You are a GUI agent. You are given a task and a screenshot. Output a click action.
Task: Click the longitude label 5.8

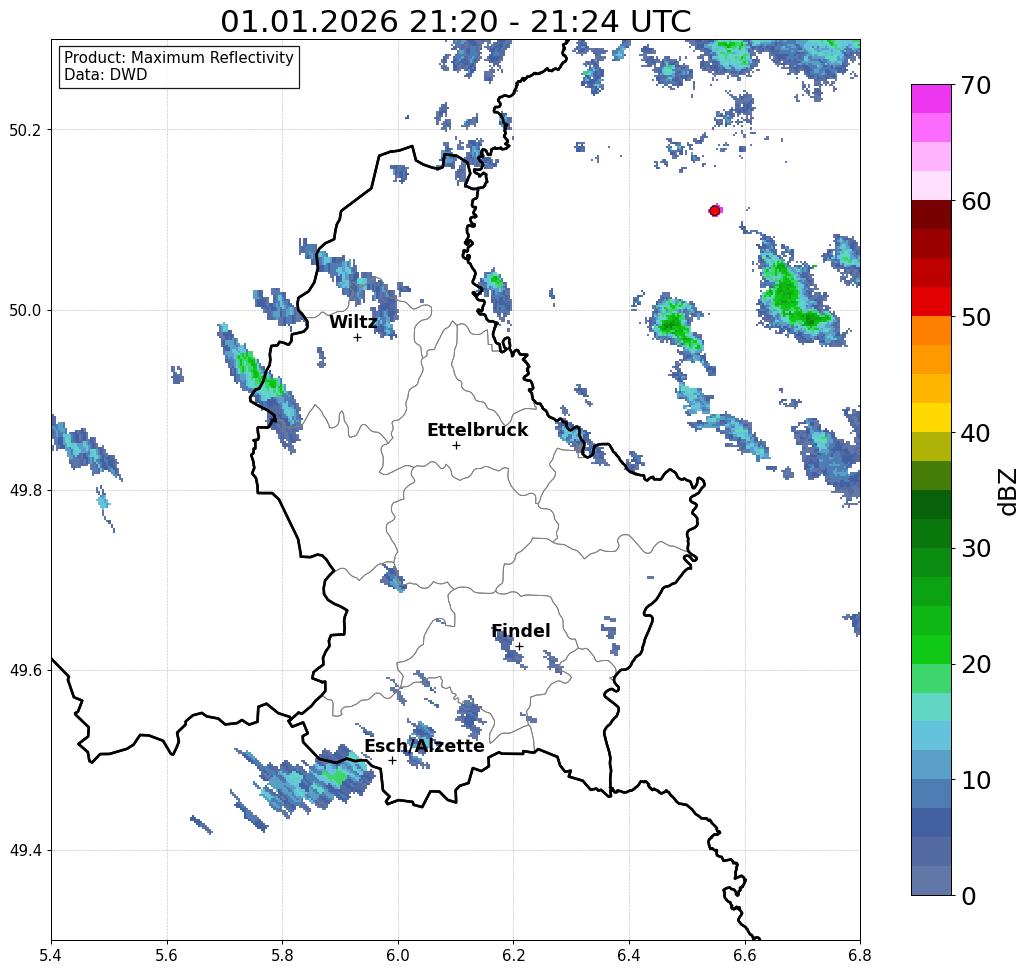click(x=282, y=955)
